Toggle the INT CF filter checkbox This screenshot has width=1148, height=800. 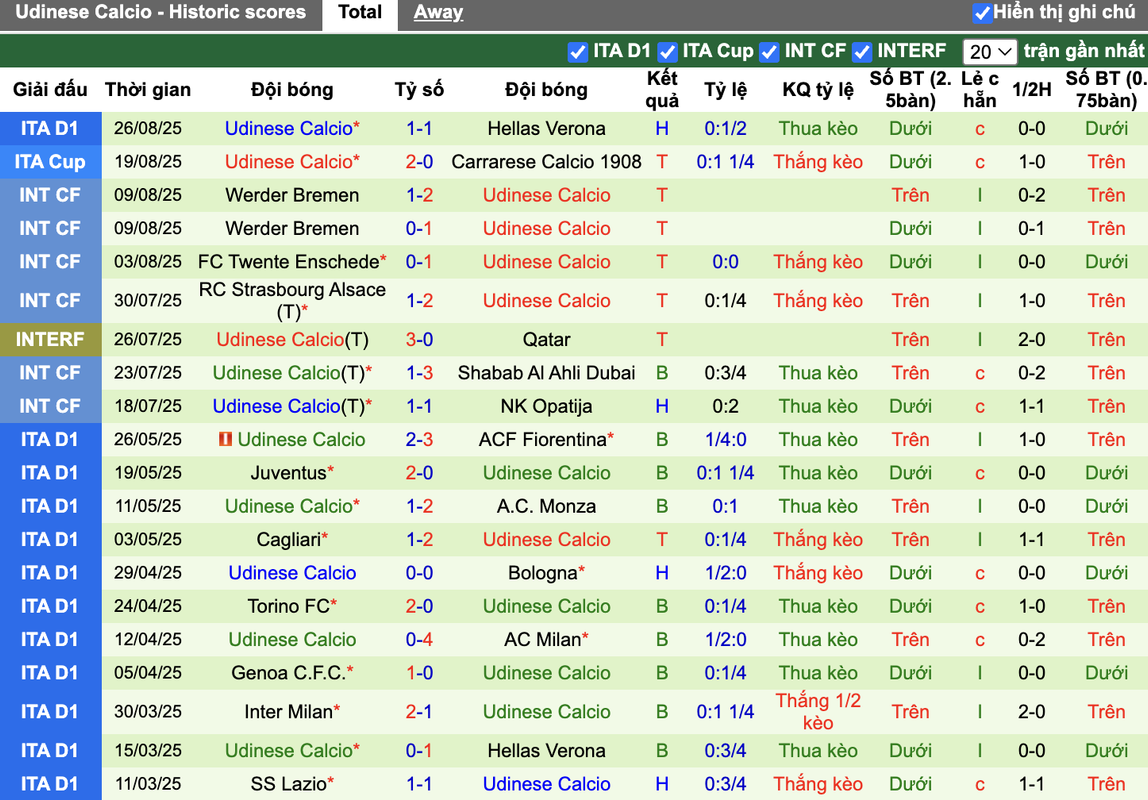pos(769,52)
